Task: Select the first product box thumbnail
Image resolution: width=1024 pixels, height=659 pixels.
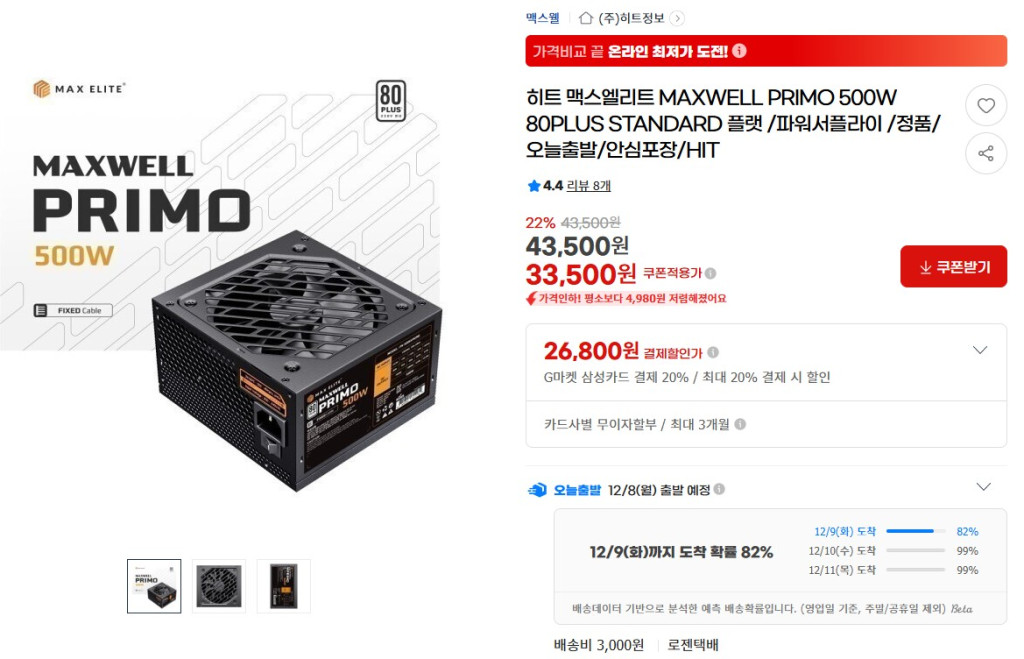Action: [x=154, y=587]
